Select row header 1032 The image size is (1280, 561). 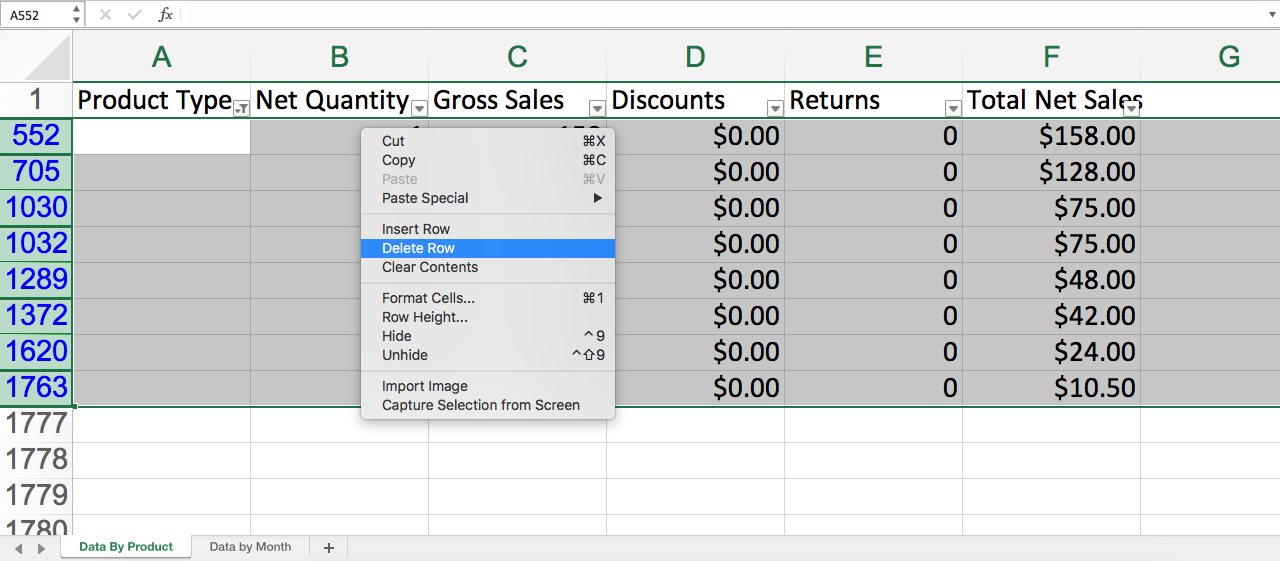point(36,243)
